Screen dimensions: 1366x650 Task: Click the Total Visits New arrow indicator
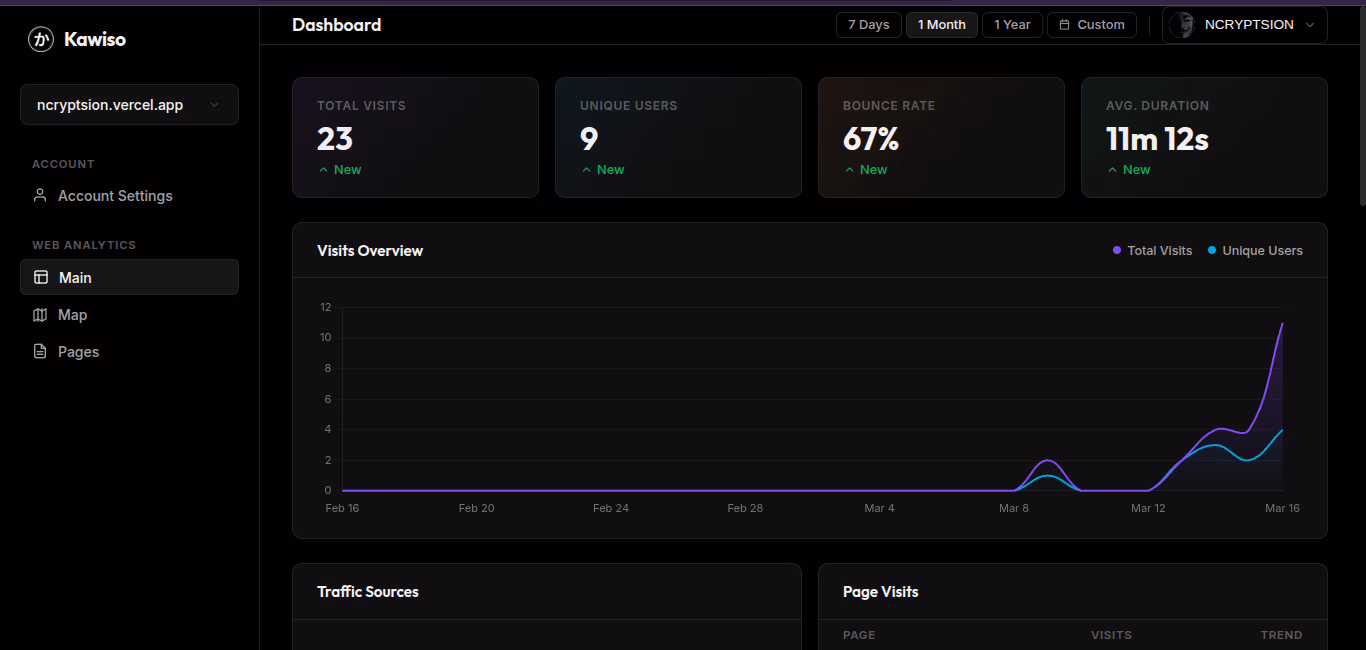tap(323, 170)
